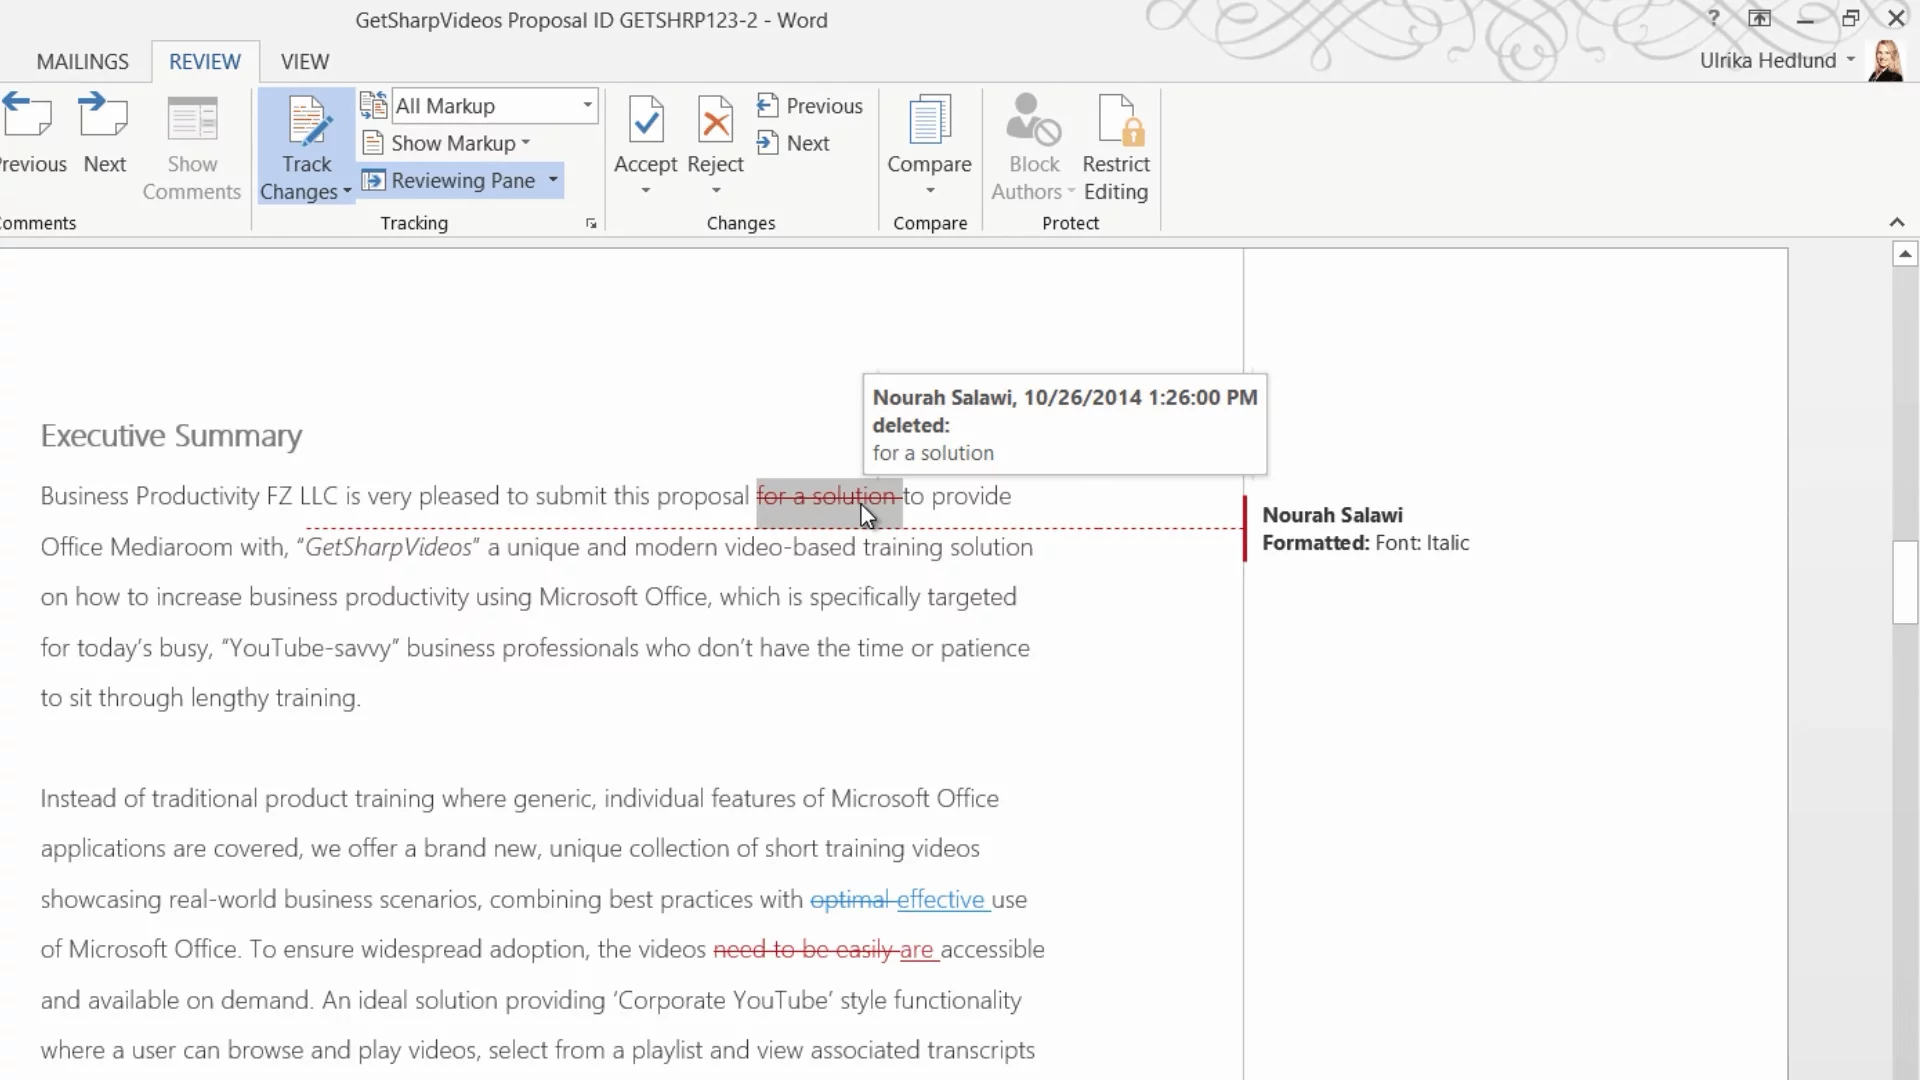Open the Ulrika Hedlund account menu
This screenshot has width=1920, height=1080.
[x=1776, y=61]
